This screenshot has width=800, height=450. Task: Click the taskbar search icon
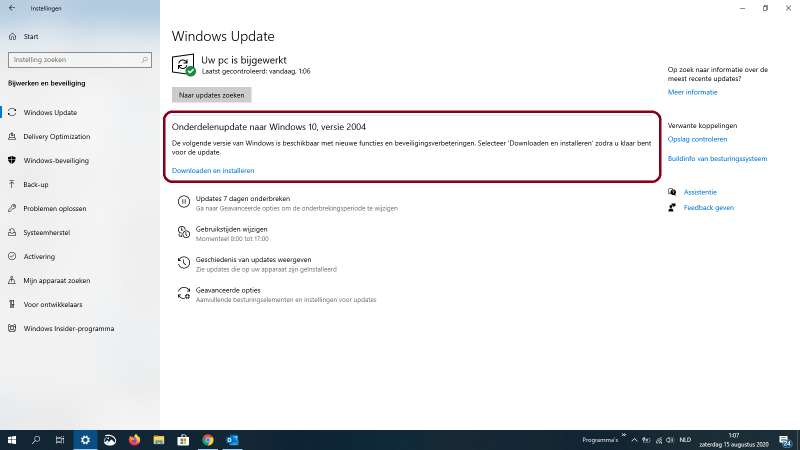point(36,440)
